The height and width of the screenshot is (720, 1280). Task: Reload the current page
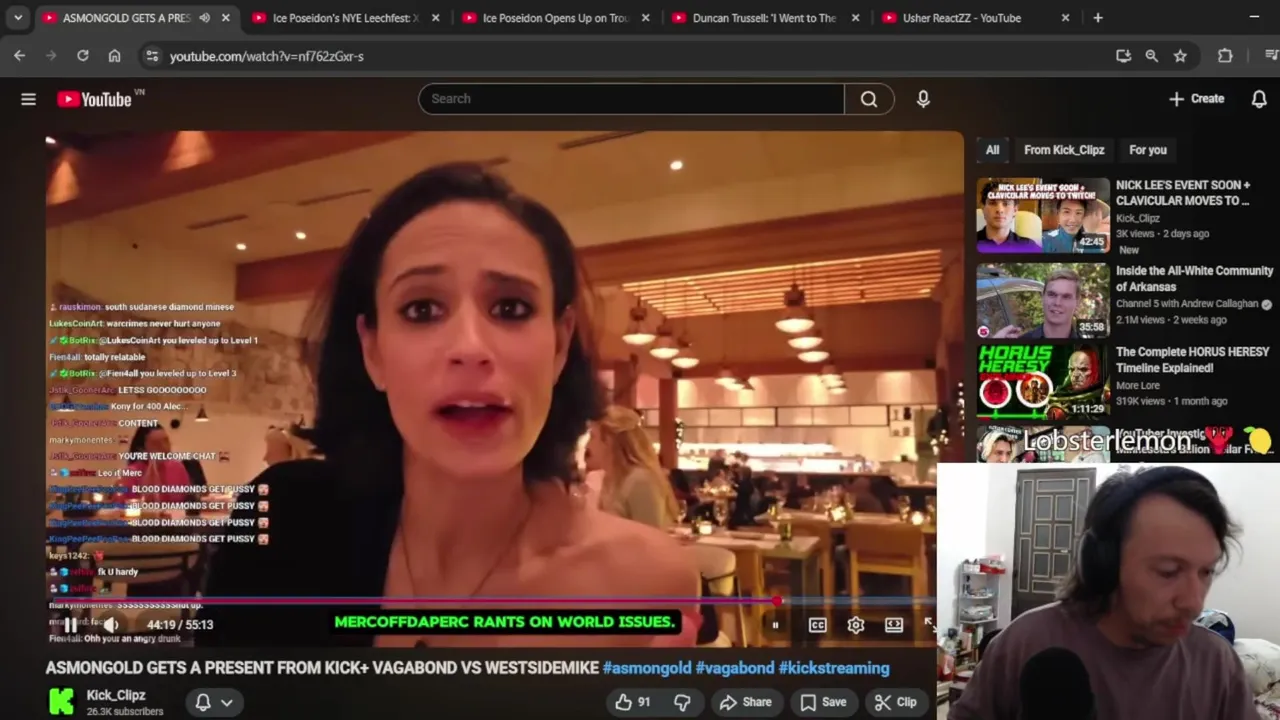[x=83, y=56]
